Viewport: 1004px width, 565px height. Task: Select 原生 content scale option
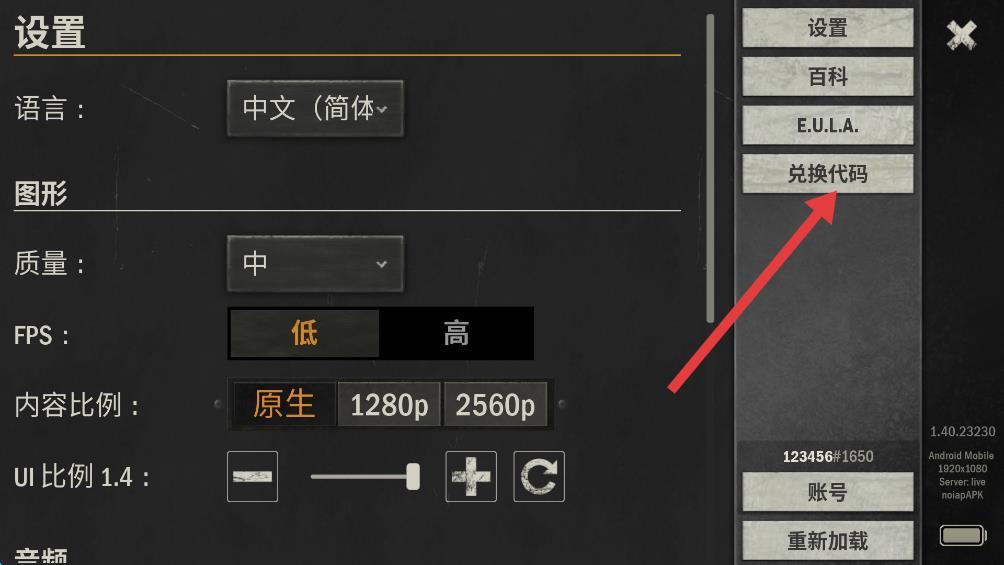[284, 404]
